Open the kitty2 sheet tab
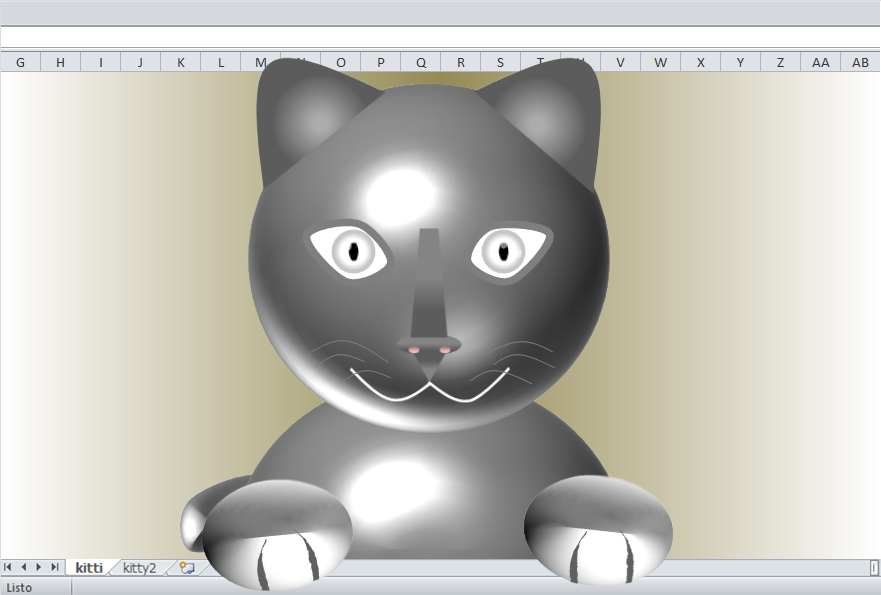The width and height of the screenshot is (881, 595). coord(139,568)
